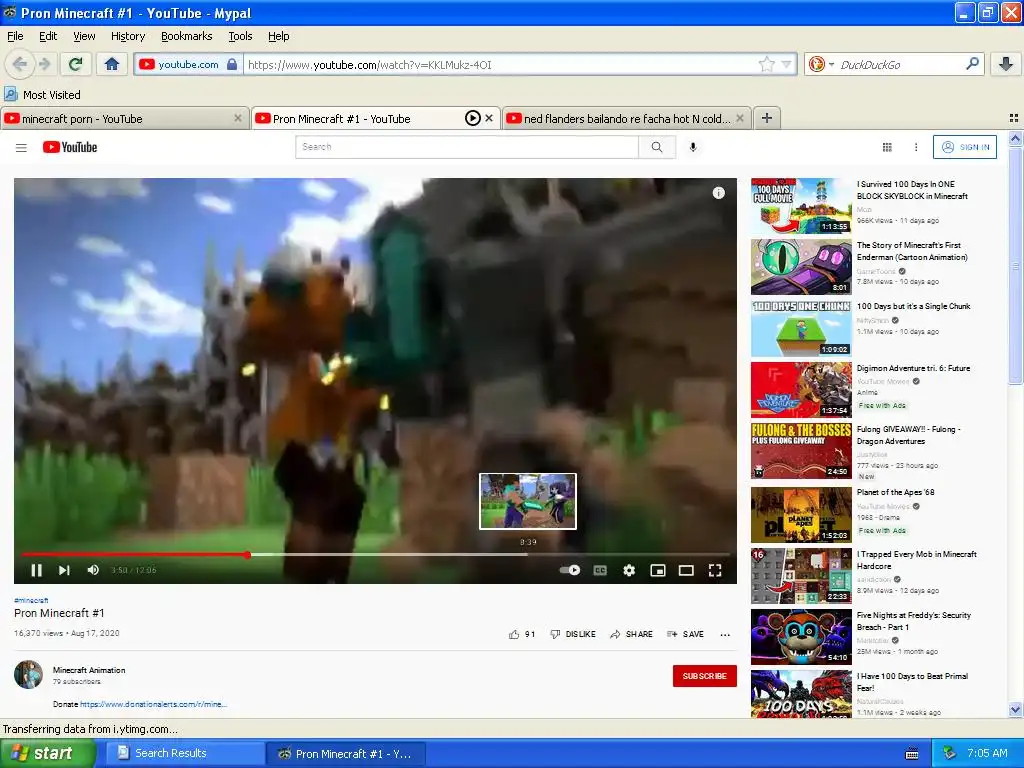This screenshot has width=1024, height=768.
Task: Open player settings gear
Action: 629,570
